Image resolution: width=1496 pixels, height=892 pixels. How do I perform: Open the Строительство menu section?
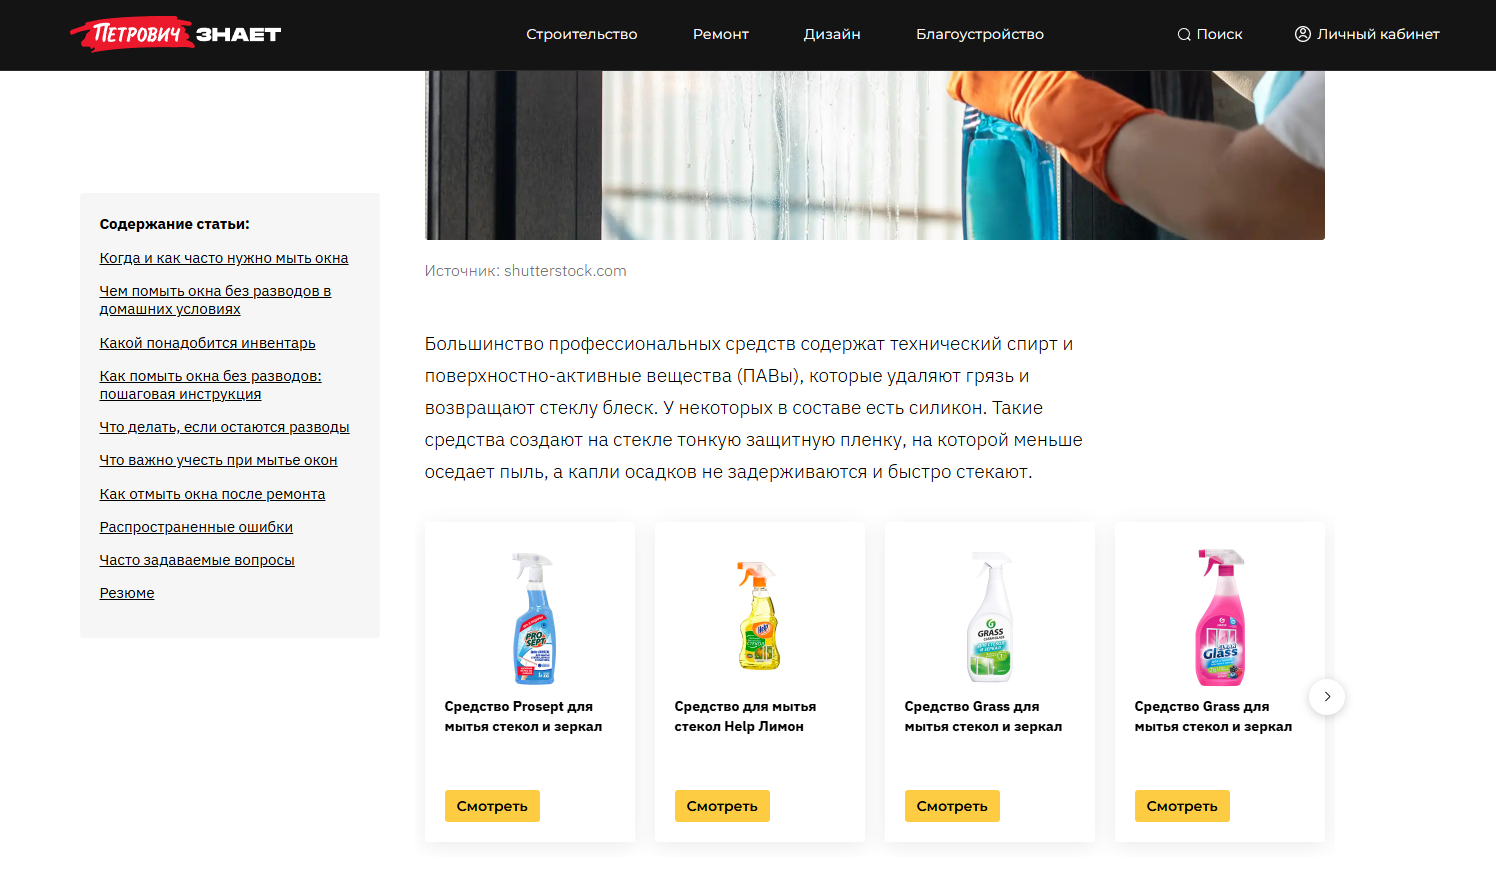pyautogui.click(x=582, y=34)
